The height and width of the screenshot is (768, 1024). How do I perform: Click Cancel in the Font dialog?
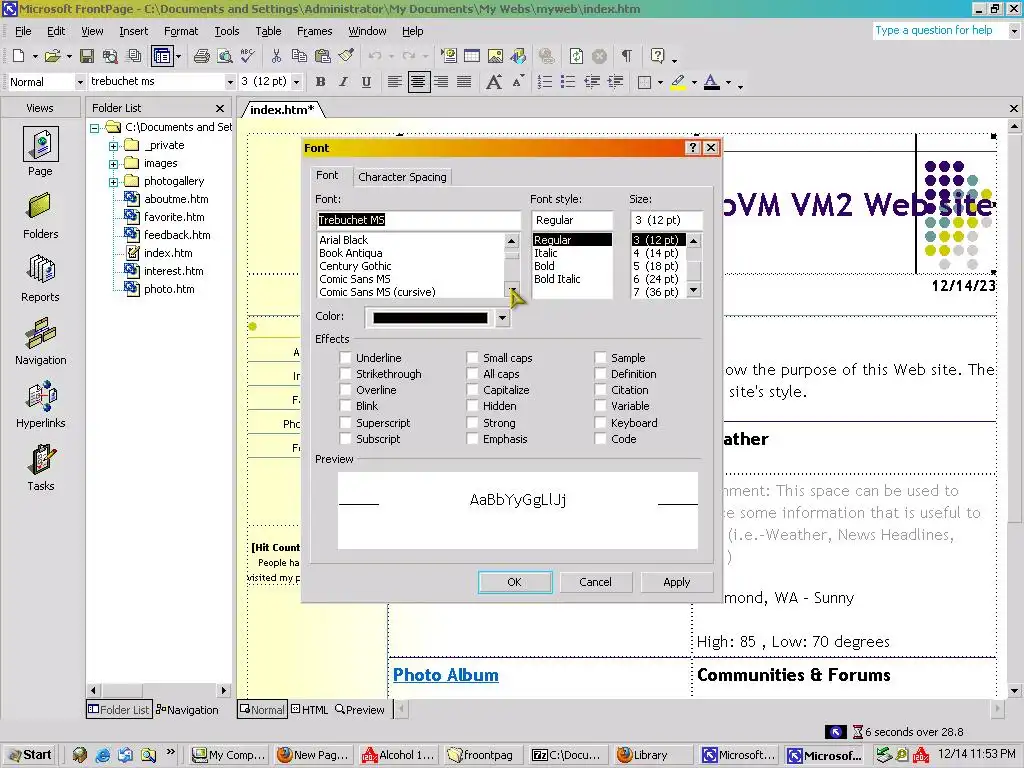click(595, 582)
